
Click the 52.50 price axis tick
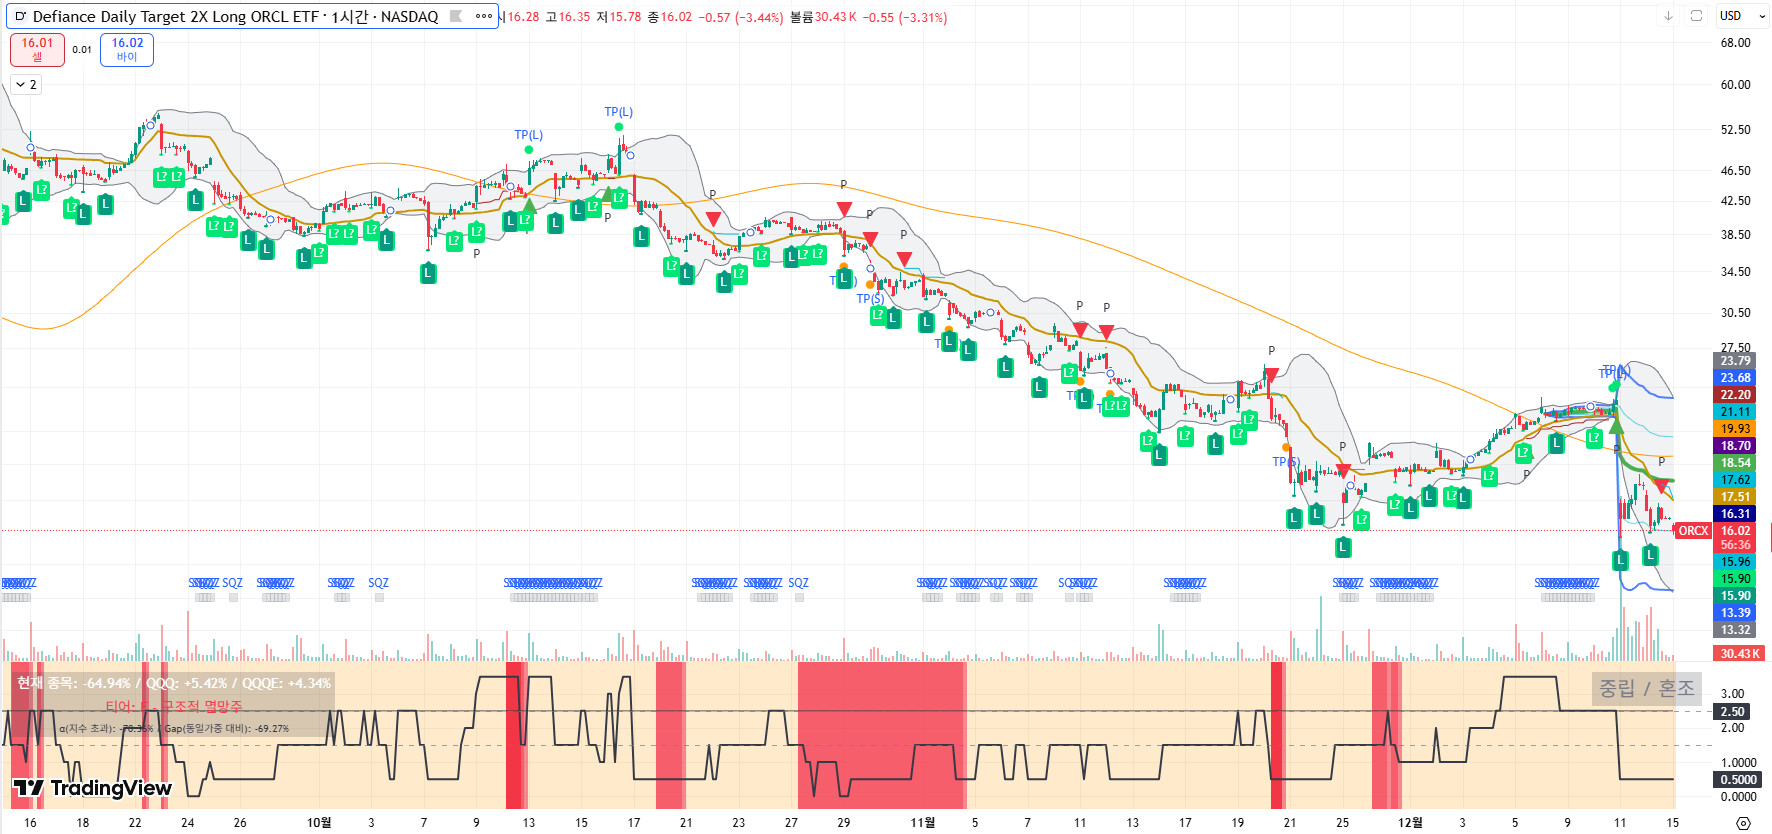(1735, 130)
